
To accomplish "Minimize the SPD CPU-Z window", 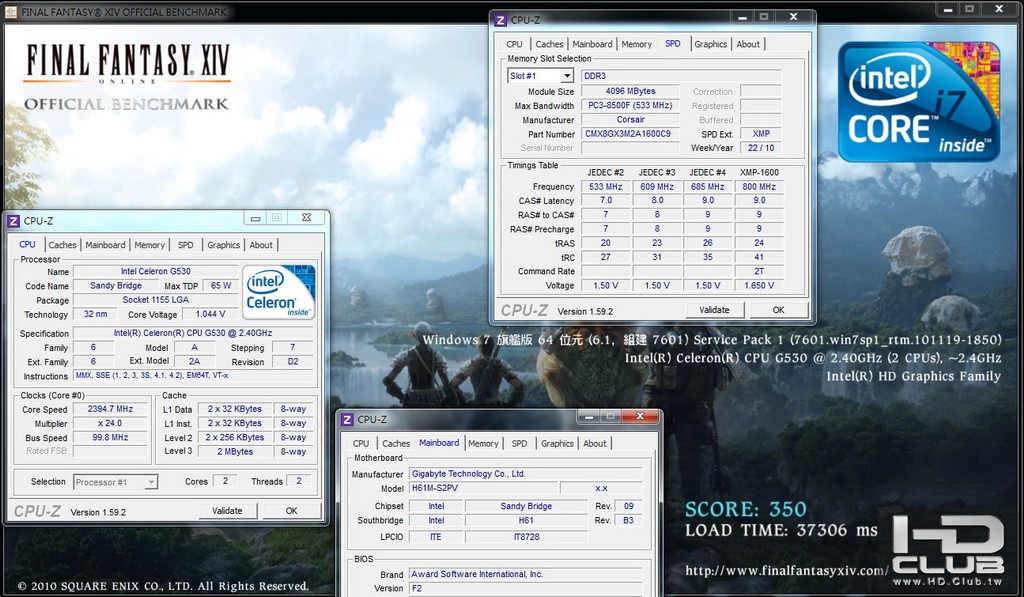I will tap(742, 18).
